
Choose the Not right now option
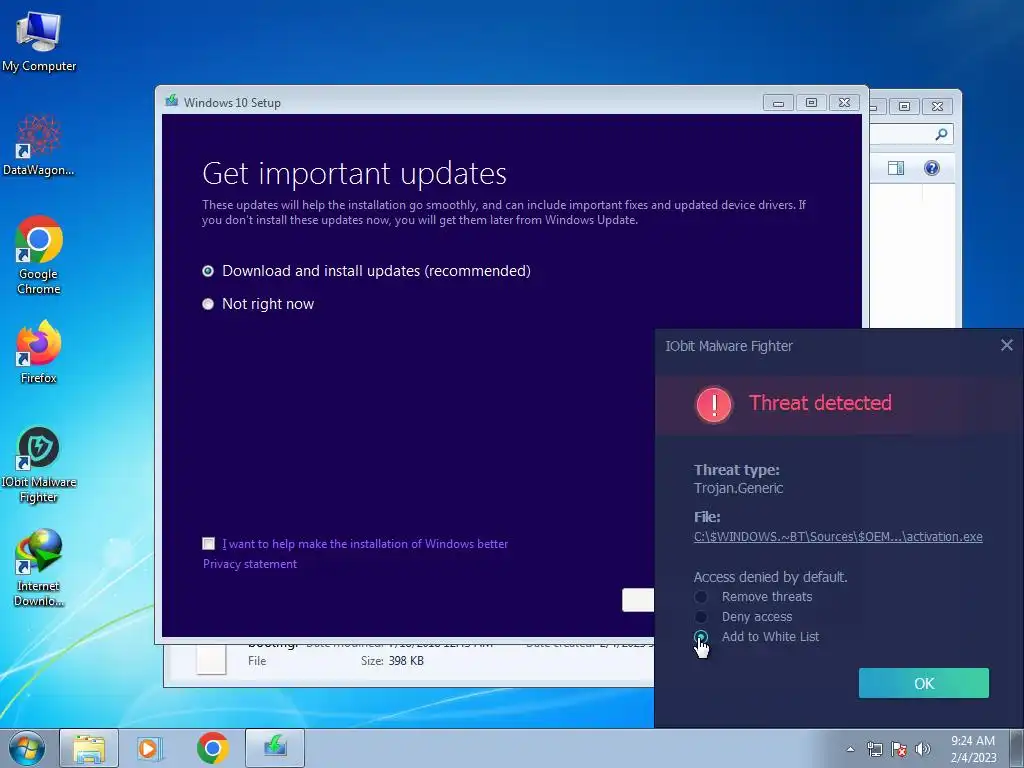tap(258, 304)
